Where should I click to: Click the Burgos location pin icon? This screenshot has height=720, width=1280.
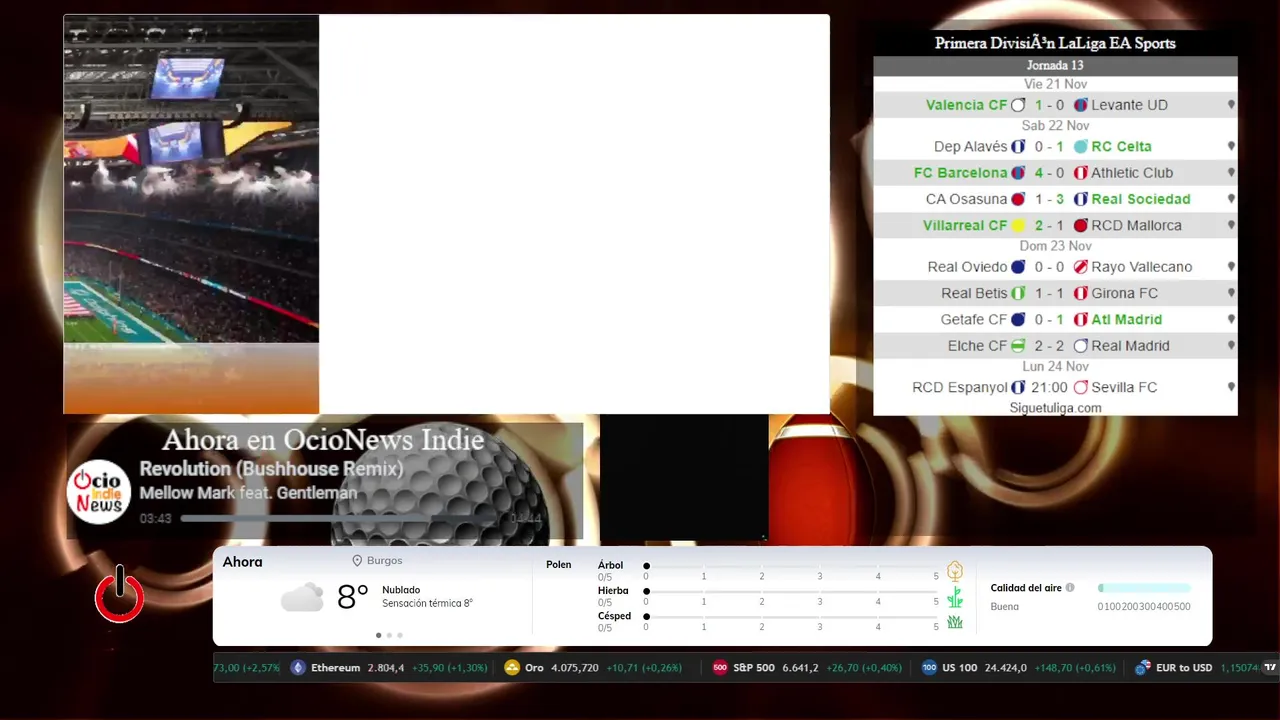(357, 561)
